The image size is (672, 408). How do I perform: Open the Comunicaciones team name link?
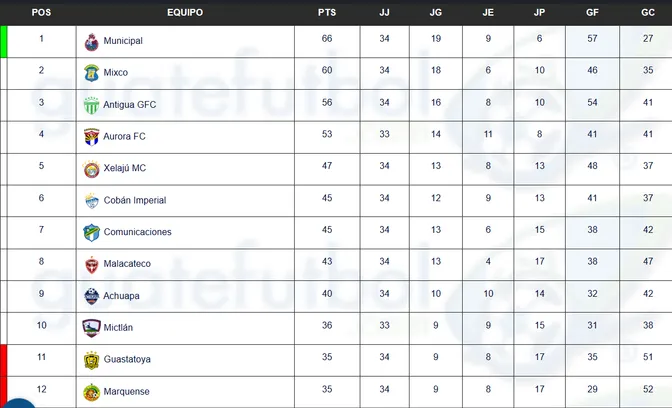click(x=137, y=232)
